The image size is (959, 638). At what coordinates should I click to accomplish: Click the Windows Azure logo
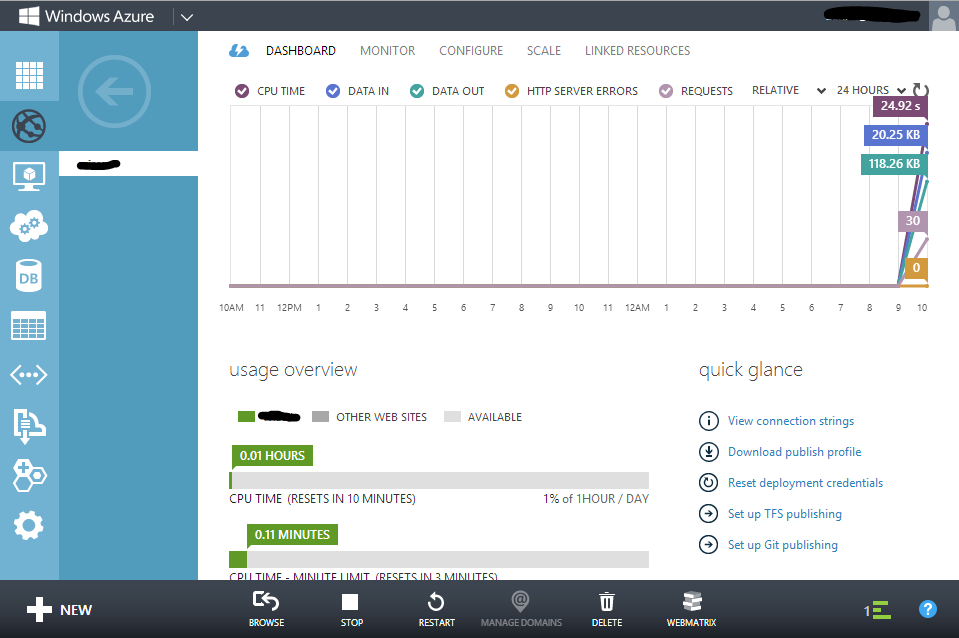(x=86, y=16)
